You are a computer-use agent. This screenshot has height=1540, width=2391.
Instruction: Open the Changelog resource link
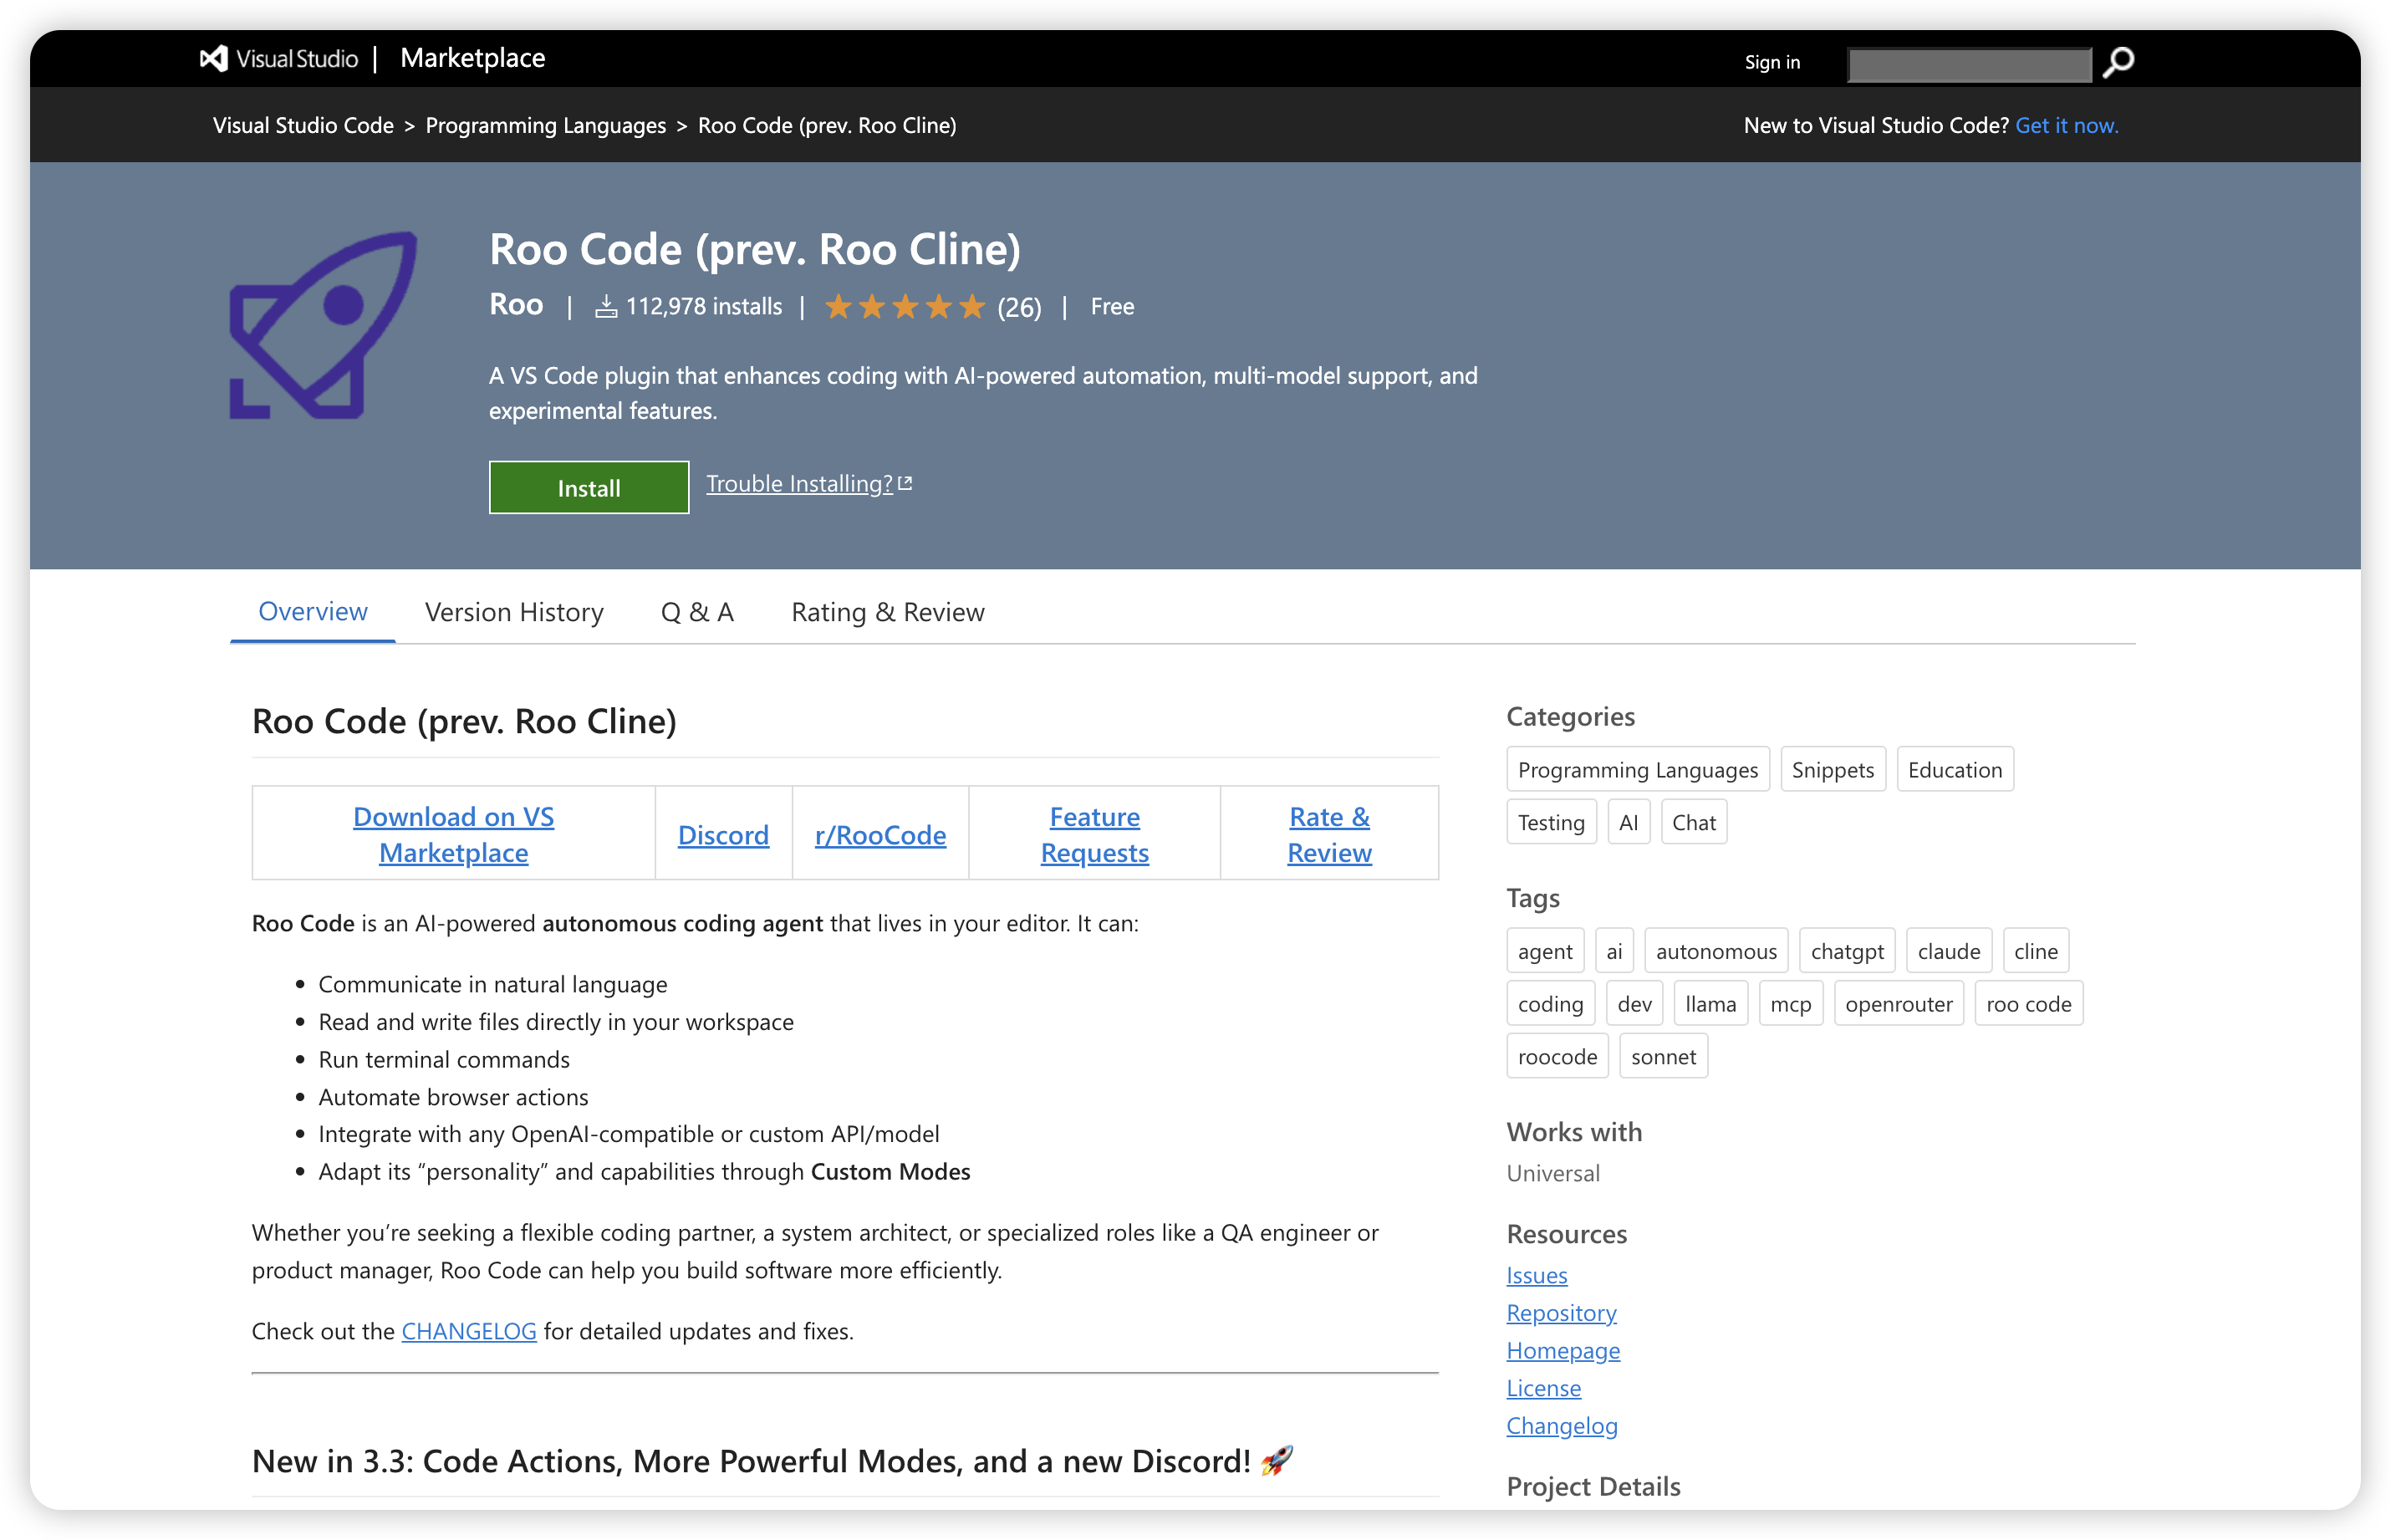click(x=1562, y=1426)
